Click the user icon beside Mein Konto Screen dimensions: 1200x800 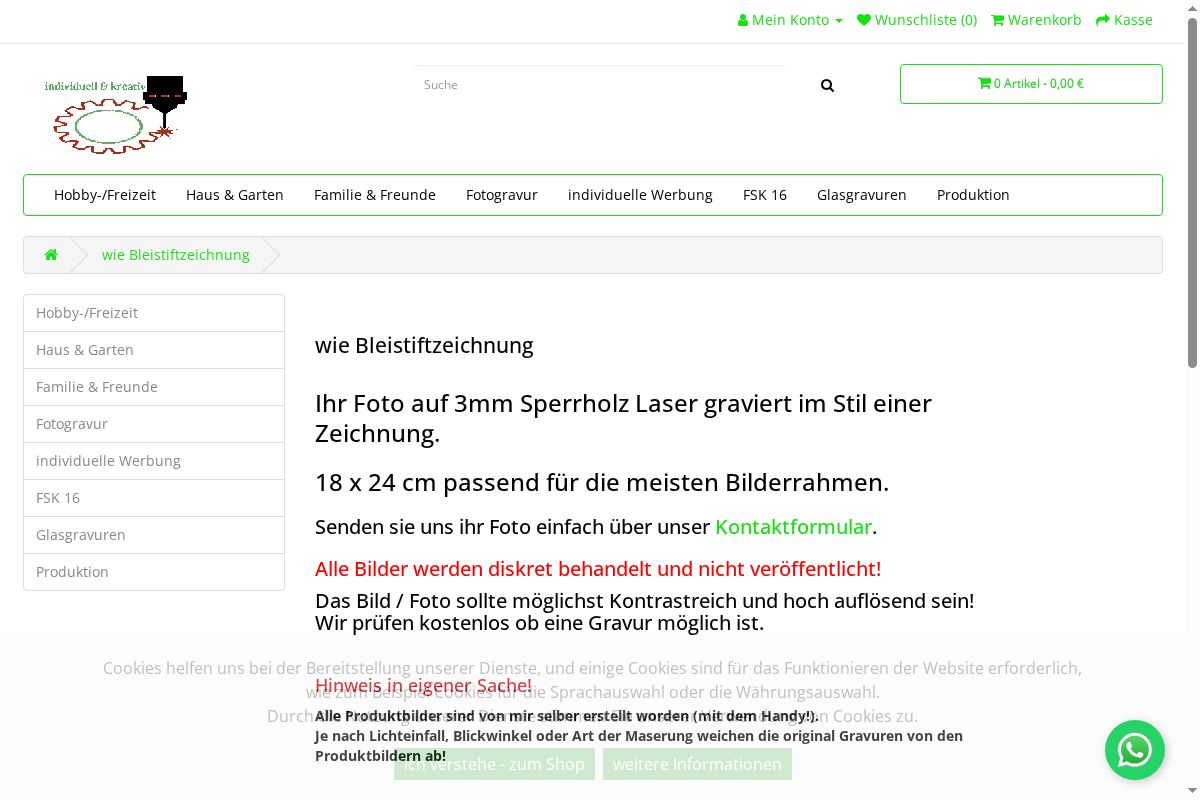[743, 20]
